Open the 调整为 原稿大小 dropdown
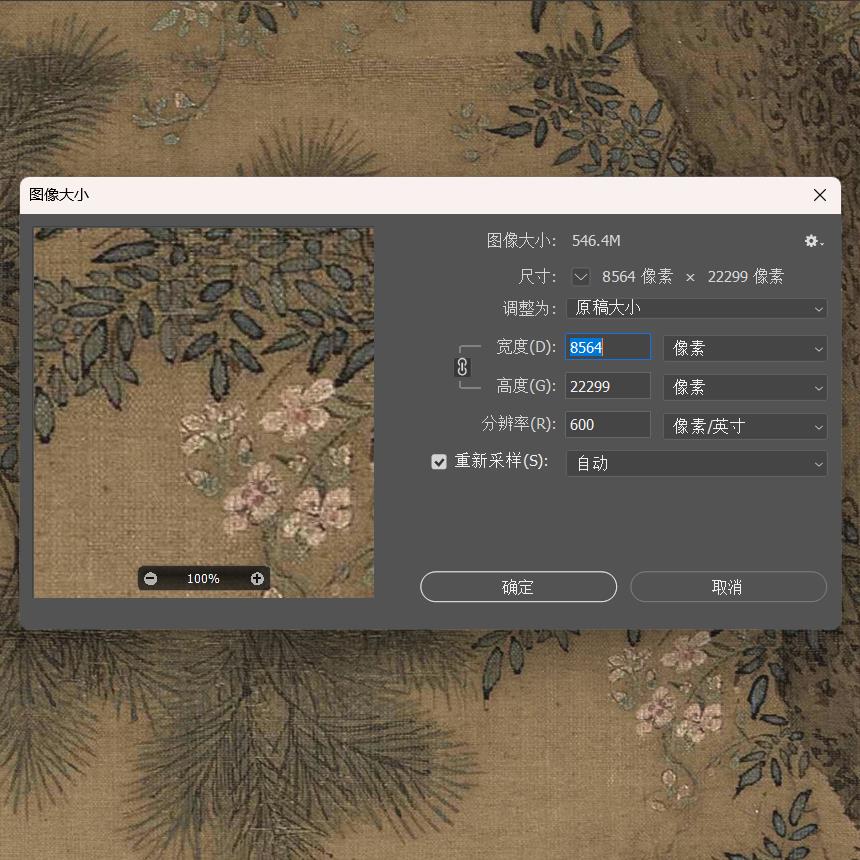The height and width of the screenshot is (860, 860). coord(697,308)
